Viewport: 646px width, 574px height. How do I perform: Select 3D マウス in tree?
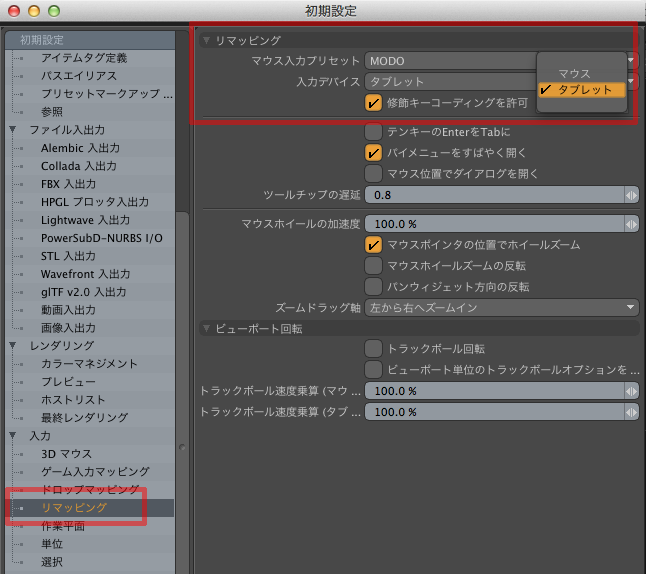[x=66, y=454]
